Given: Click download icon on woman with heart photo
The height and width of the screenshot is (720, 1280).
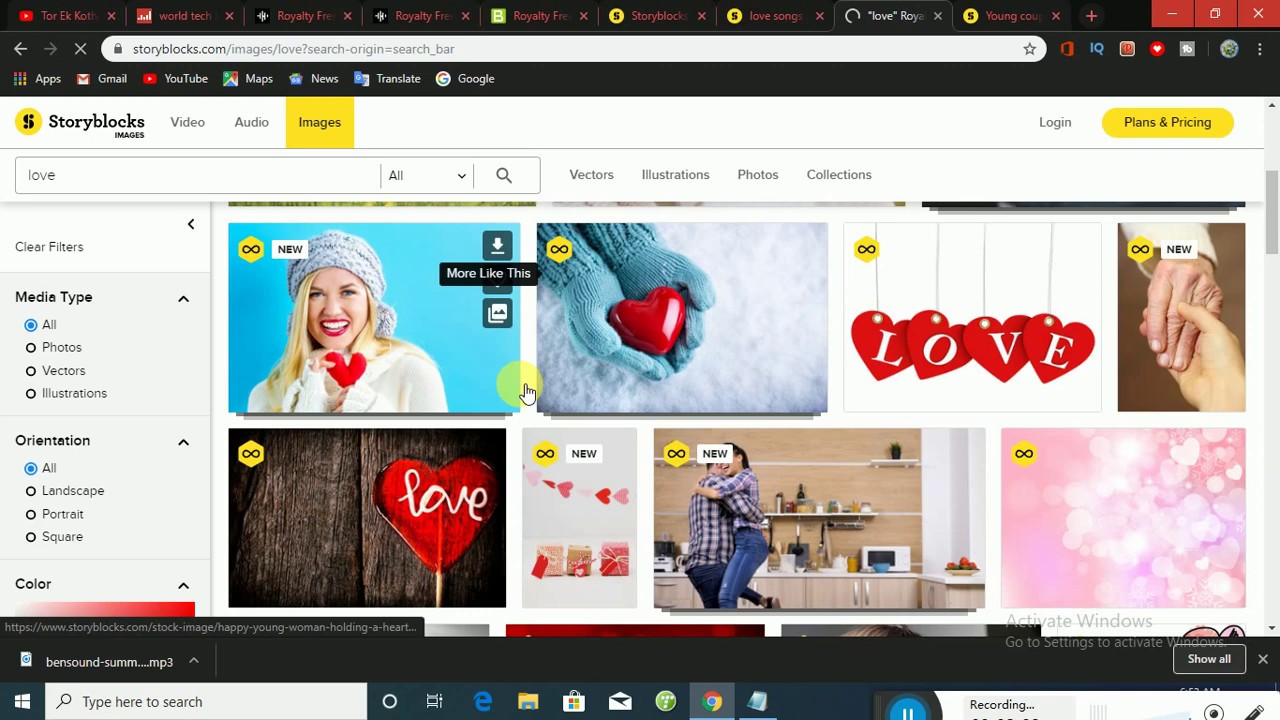Looking at the screenshot, I should (x=497, y=245).
